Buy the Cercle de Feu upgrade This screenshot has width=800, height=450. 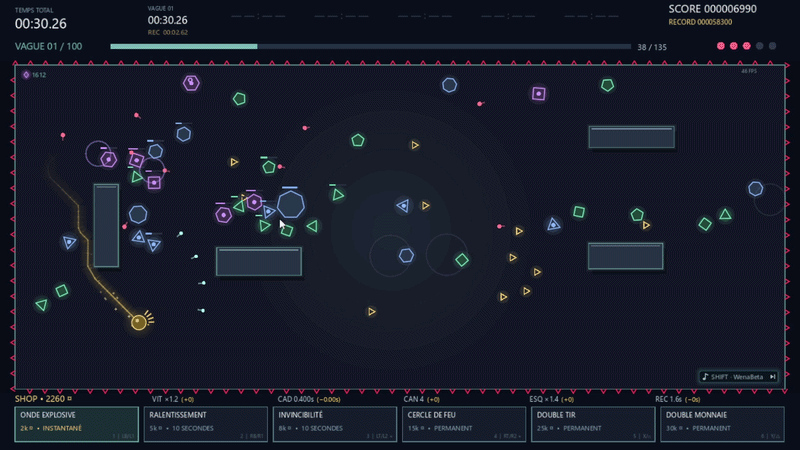[464, 424]
